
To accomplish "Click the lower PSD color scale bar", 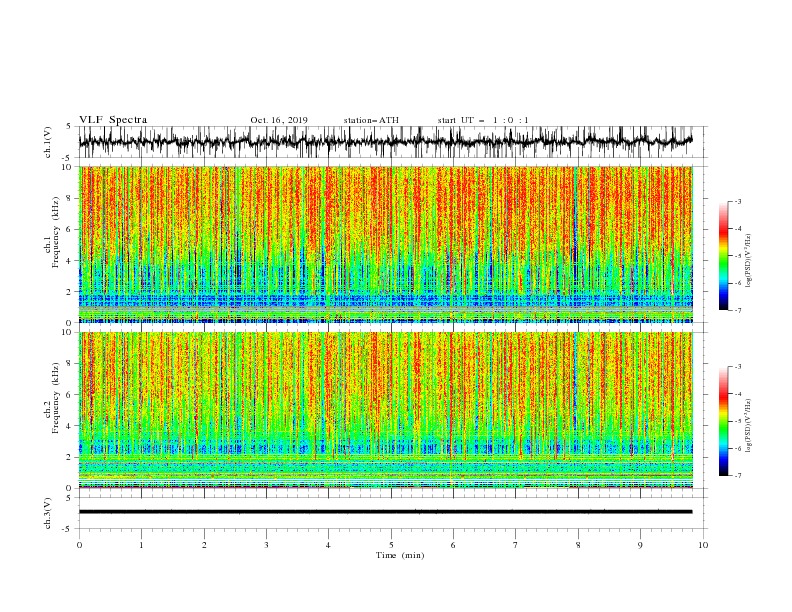I will coord(723,421).
